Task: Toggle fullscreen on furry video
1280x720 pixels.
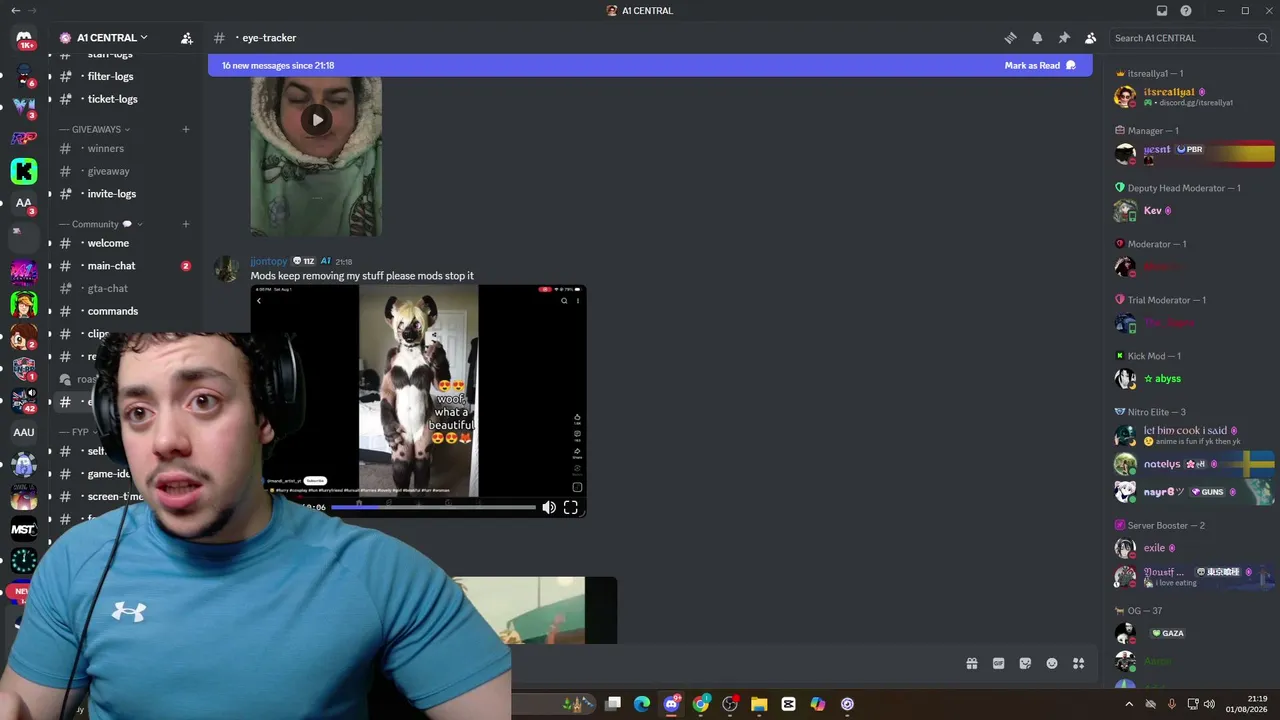Action: [x=571, y=507]
